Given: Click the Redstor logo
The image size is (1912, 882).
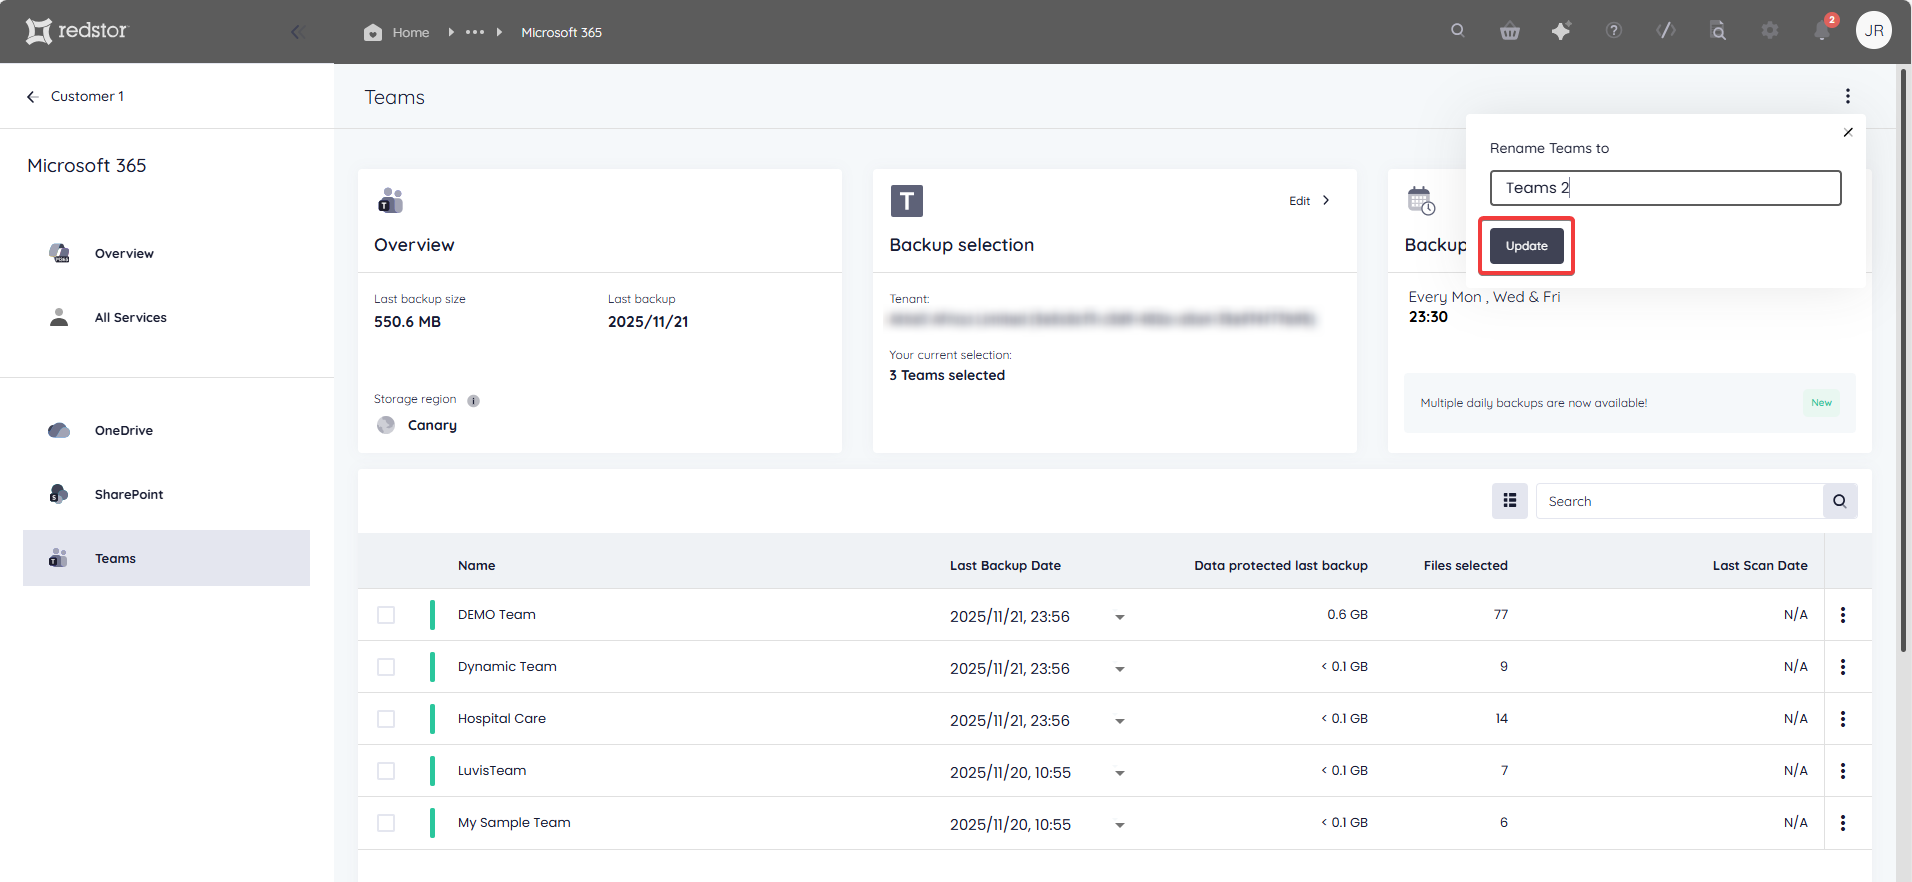Looking at the screenshot, I should pos(77,31).
